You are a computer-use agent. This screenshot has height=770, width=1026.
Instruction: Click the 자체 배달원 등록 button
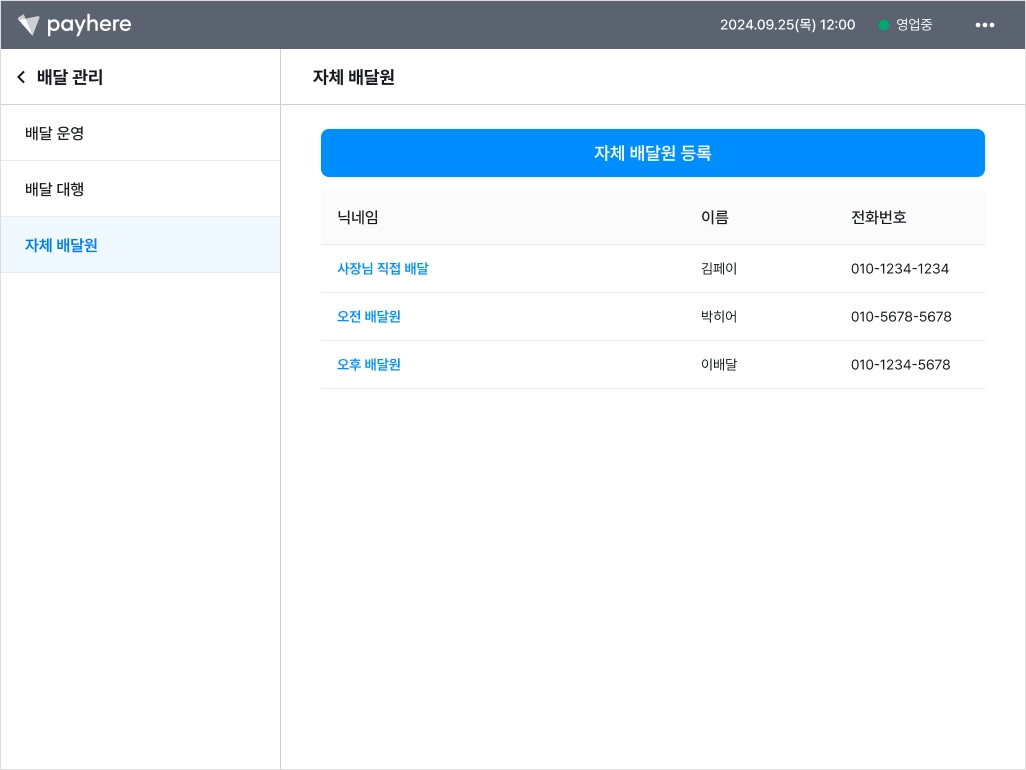coord(652,153)
